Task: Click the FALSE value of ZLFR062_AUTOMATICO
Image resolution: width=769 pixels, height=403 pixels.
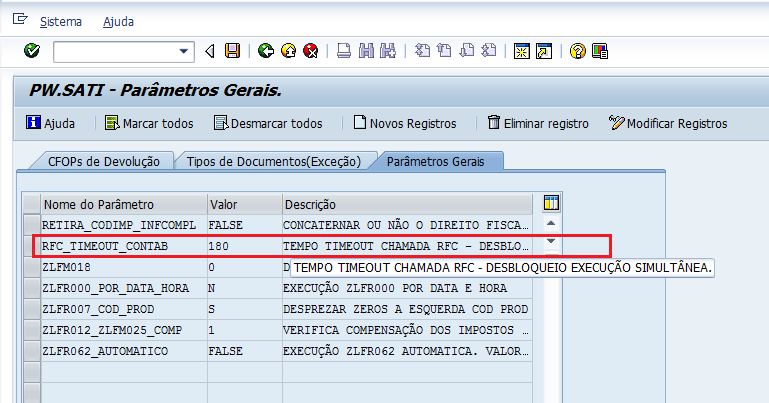Action: coord(245,351)
